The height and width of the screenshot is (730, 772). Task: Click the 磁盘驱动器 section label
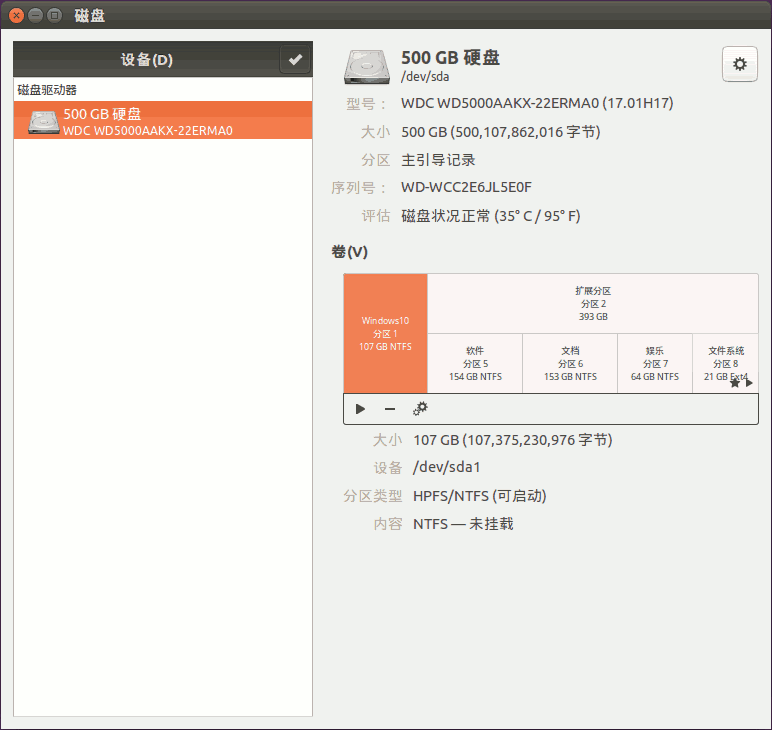(47, 90)
